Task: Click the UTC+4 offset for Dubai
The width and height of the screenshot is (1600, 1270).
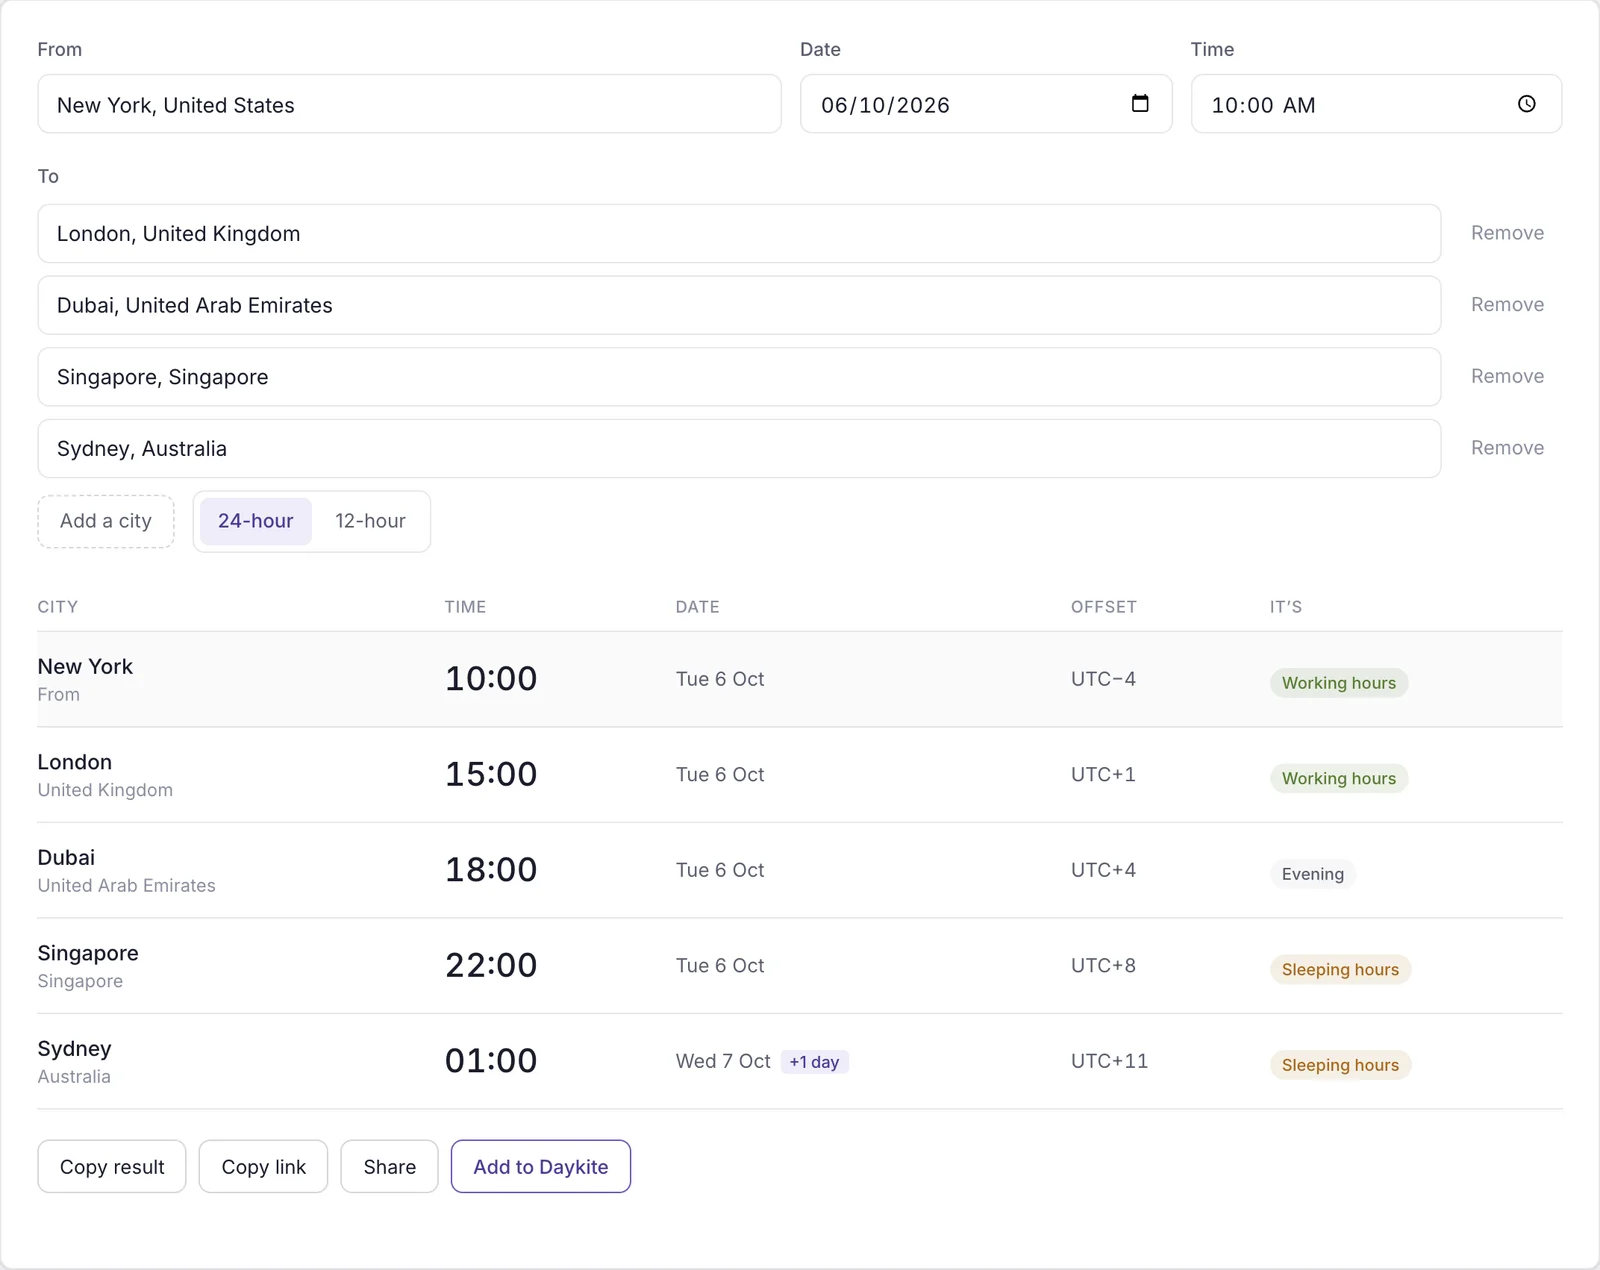Action: click(1103, 870)
